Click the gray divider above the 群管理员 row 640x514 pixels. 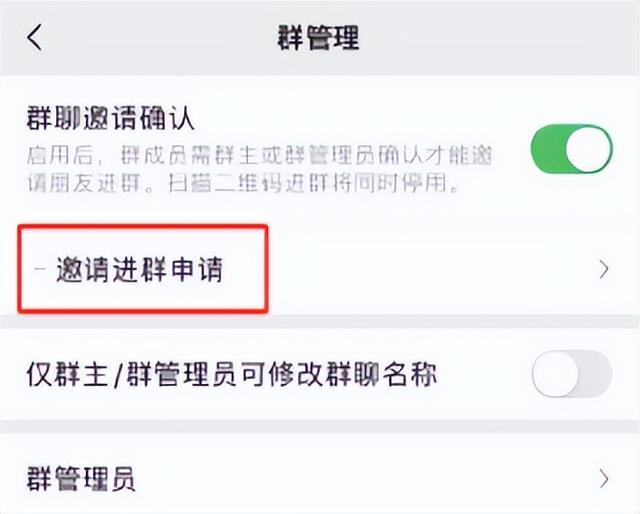click(320, 428)
